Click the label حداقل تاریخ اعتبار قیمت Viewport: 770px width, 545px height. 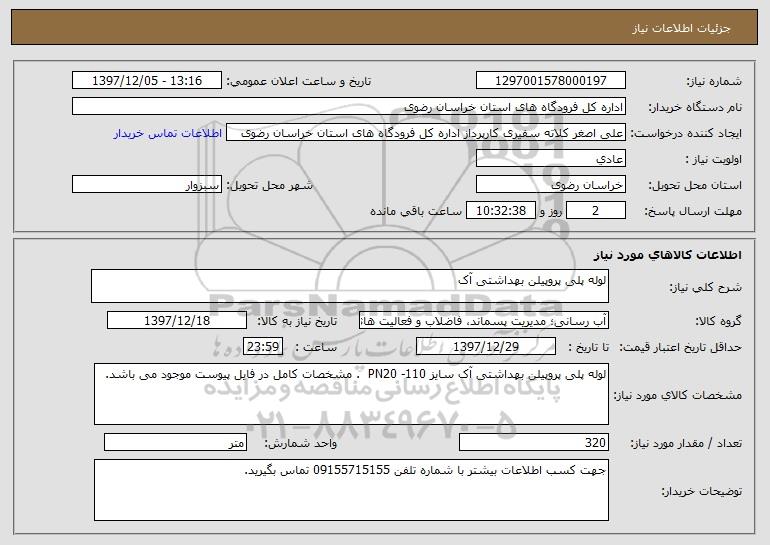pos(680,347)
